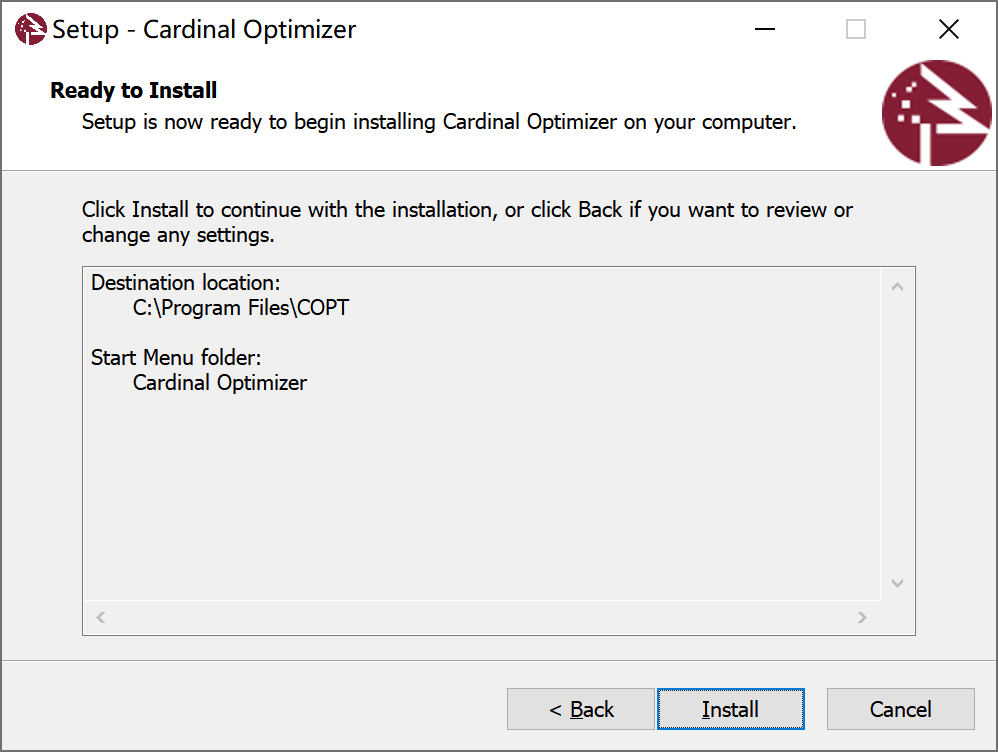Click the large Cardinal Optimizer logo
Viewport: 998px width, 752px height.
tap(936, 113)
